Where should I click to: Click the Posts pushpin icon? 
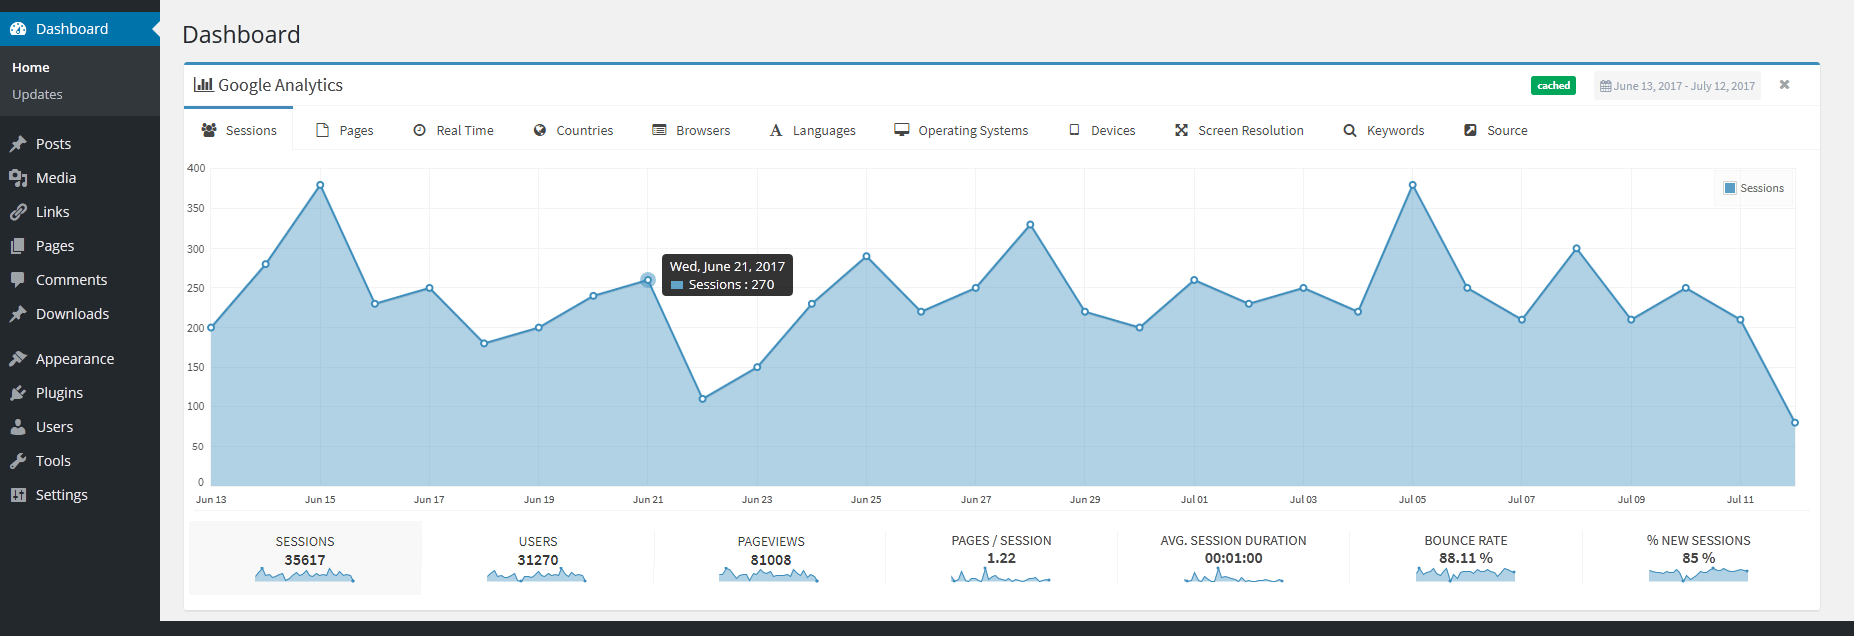(18, 144)
